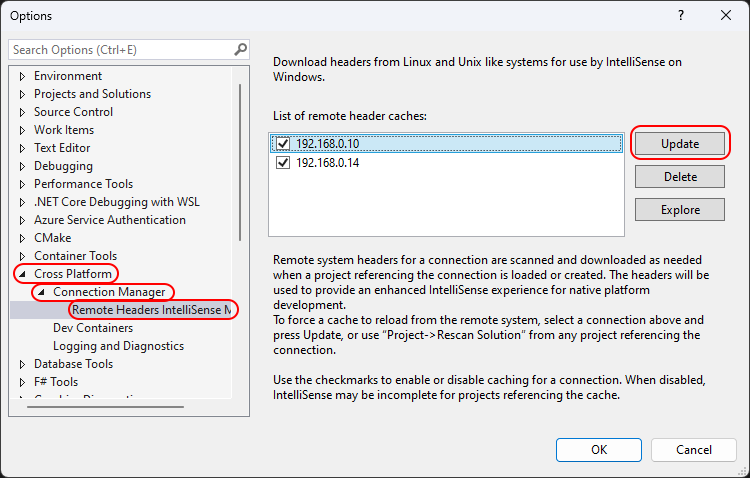Image resolution: width=750 pixels, height=478 pixels.
Task: Confirm with the OK button
Action: click(599, 450)
